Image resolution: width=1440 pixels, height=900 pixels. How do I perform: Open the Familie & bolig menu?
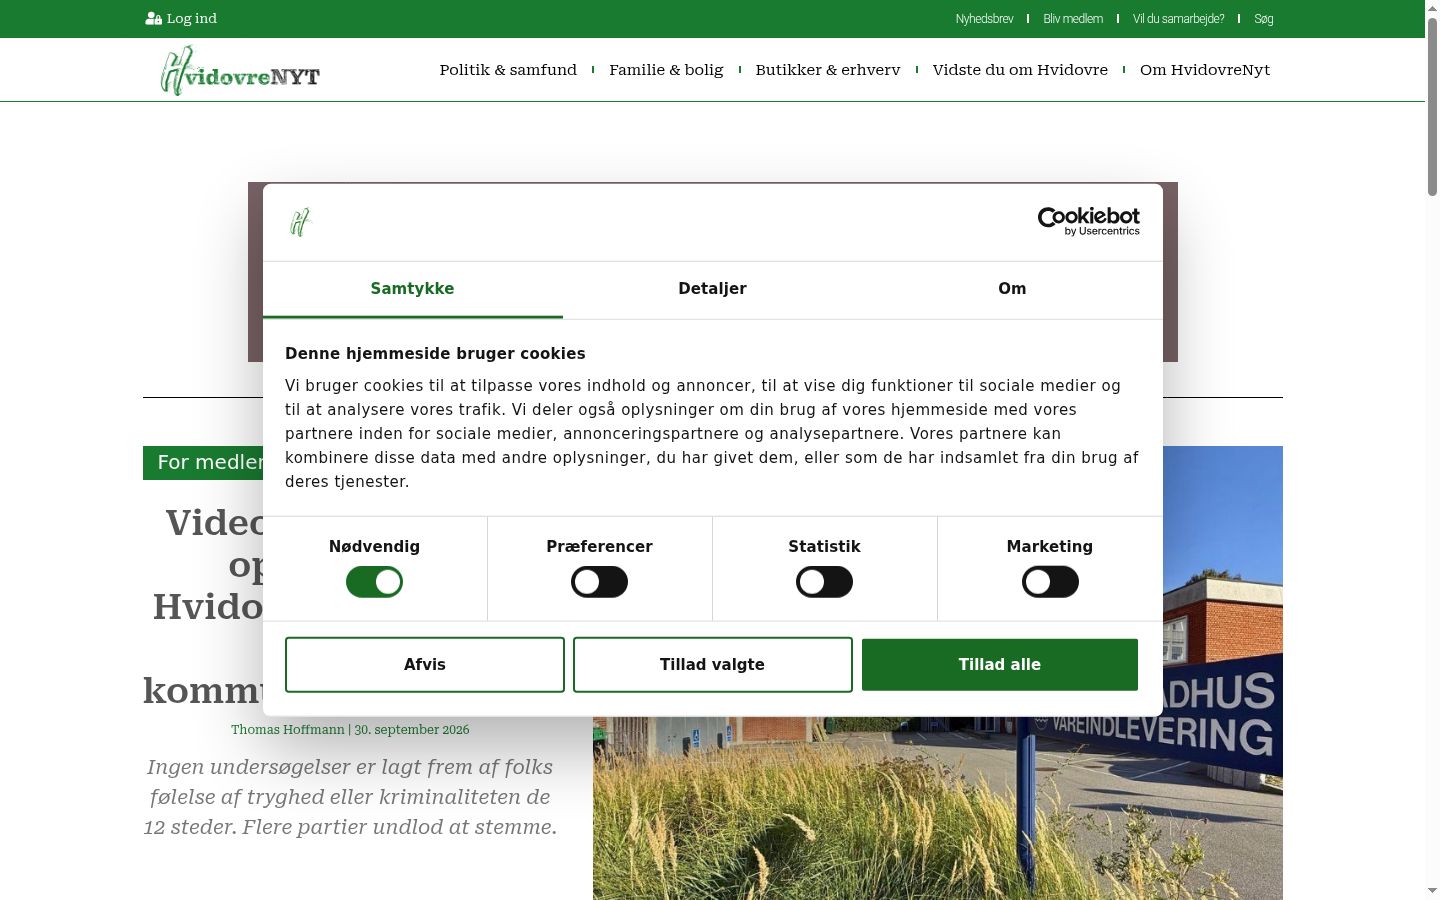(666, 70)
